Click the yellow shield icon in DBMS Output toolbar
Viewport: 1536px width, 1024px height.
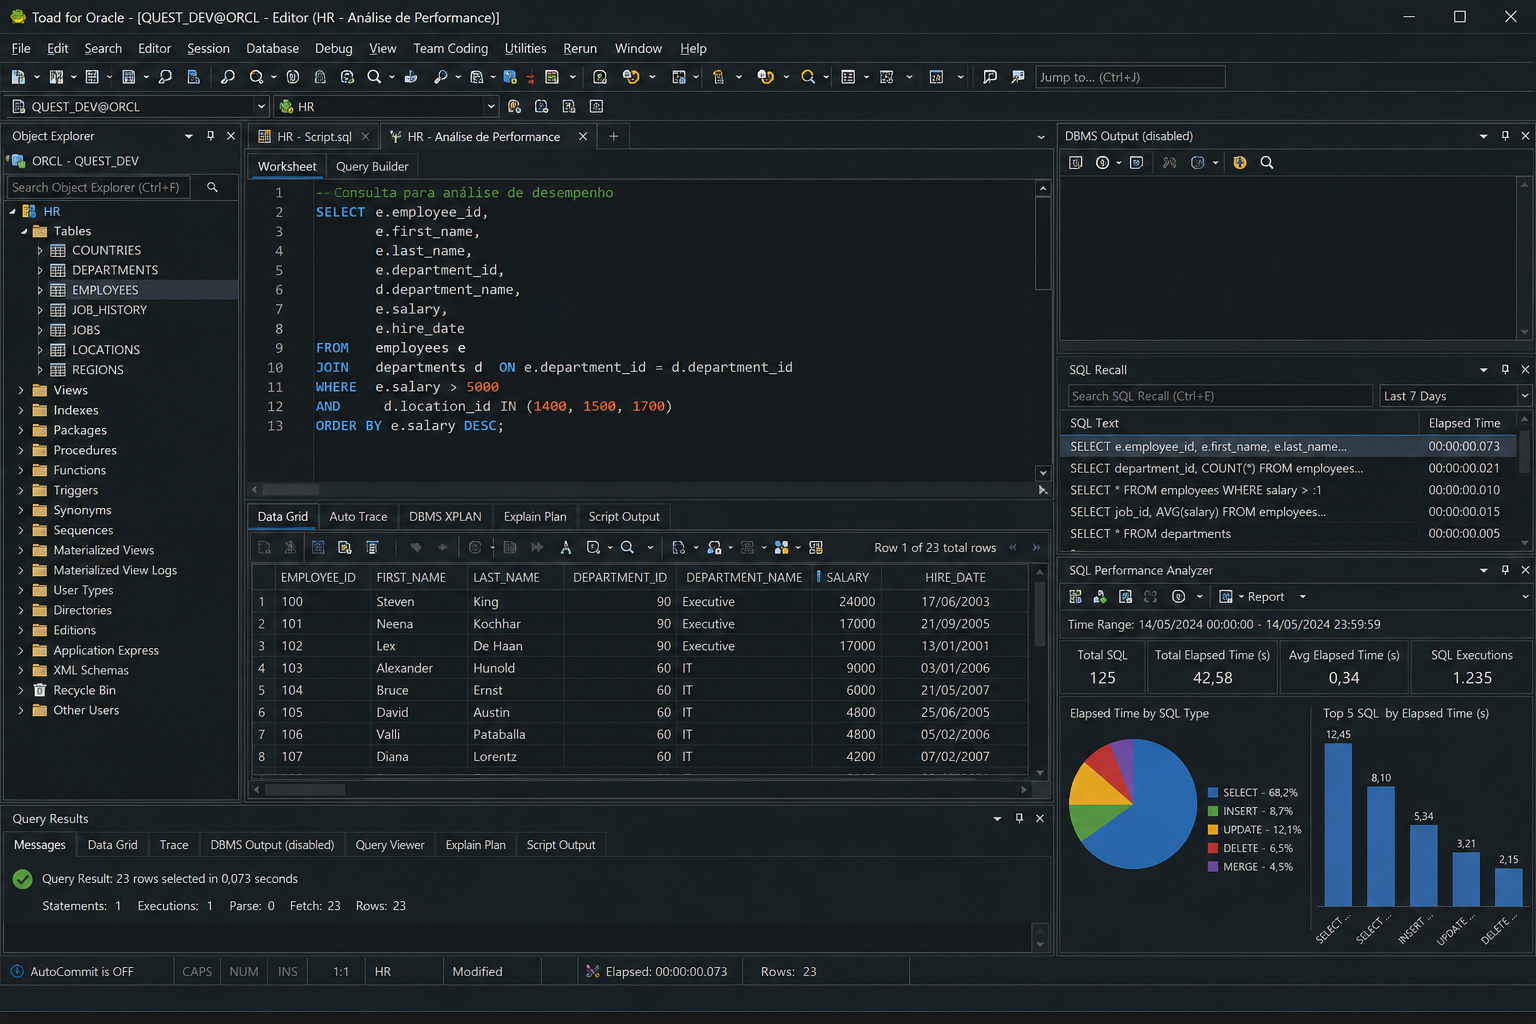[1240, 163]
